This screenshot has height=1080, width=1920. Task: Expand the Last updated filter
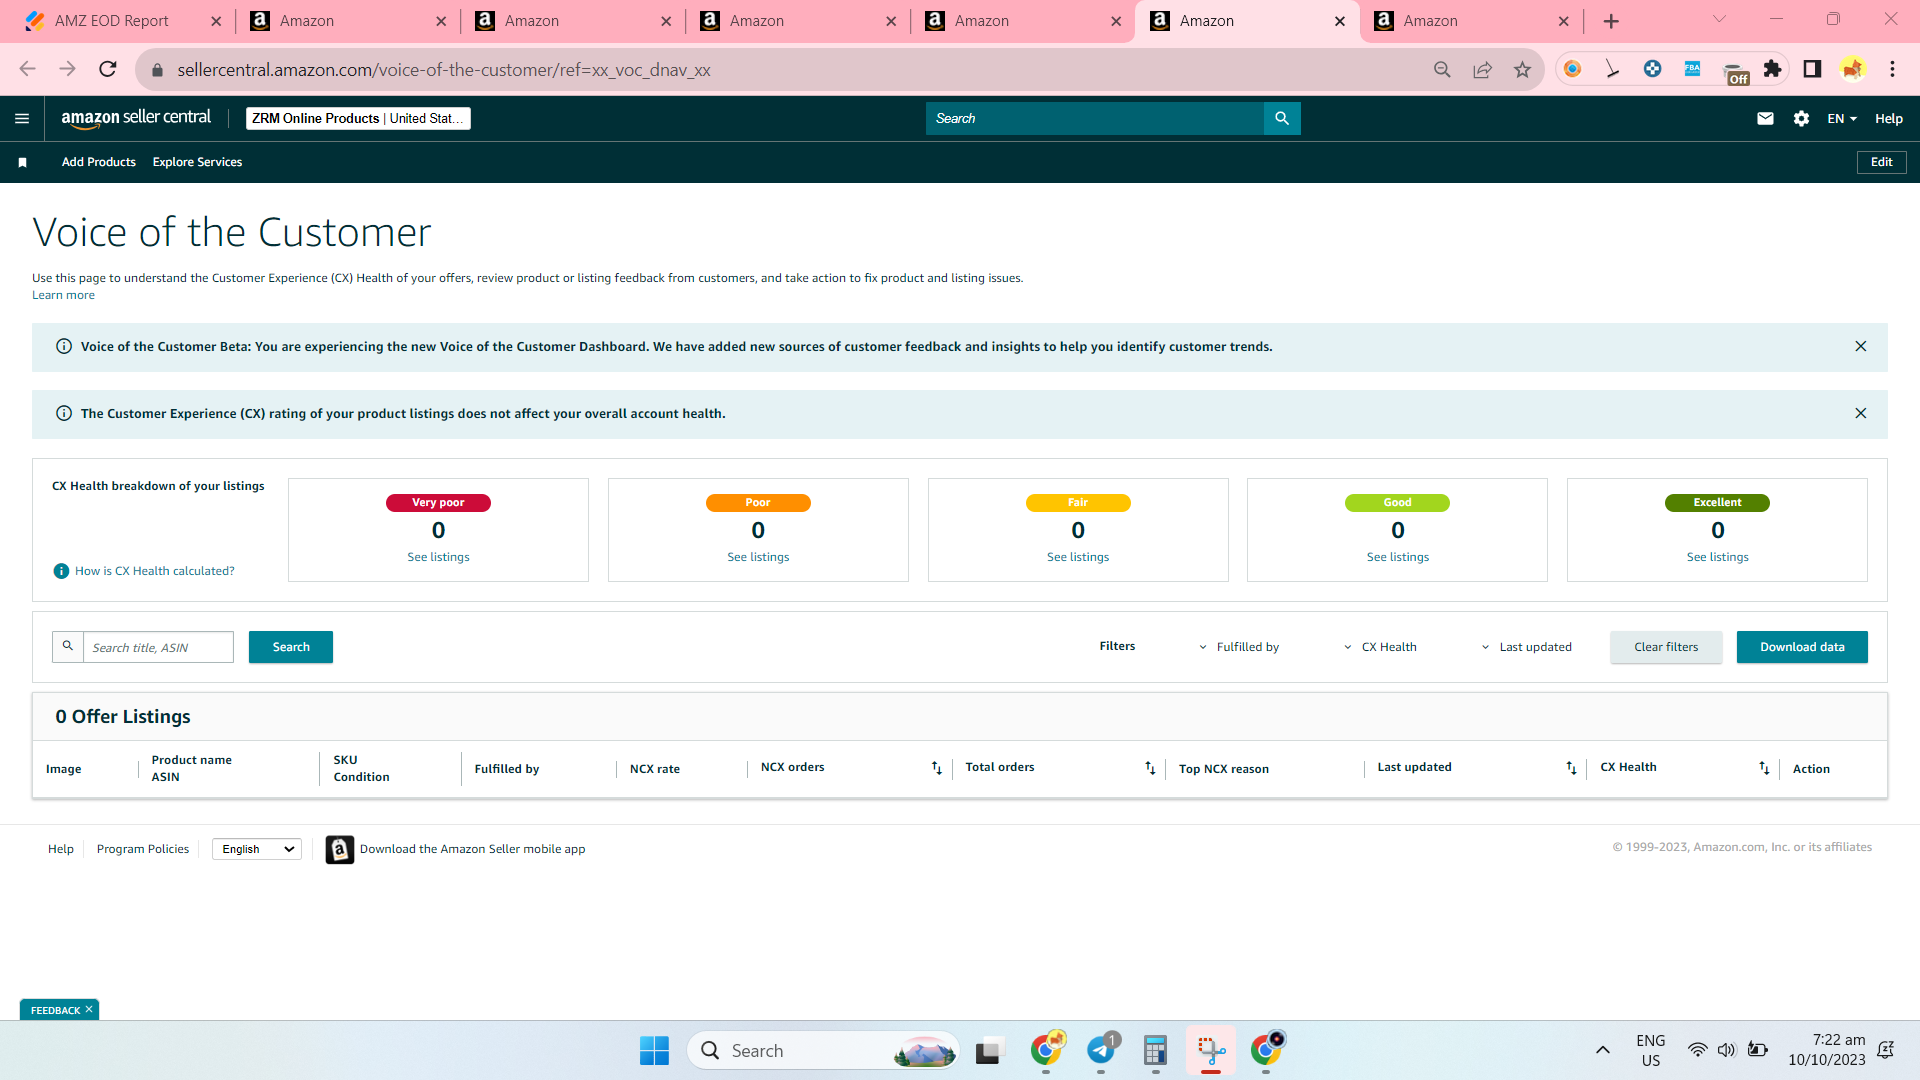point(1526,647)
